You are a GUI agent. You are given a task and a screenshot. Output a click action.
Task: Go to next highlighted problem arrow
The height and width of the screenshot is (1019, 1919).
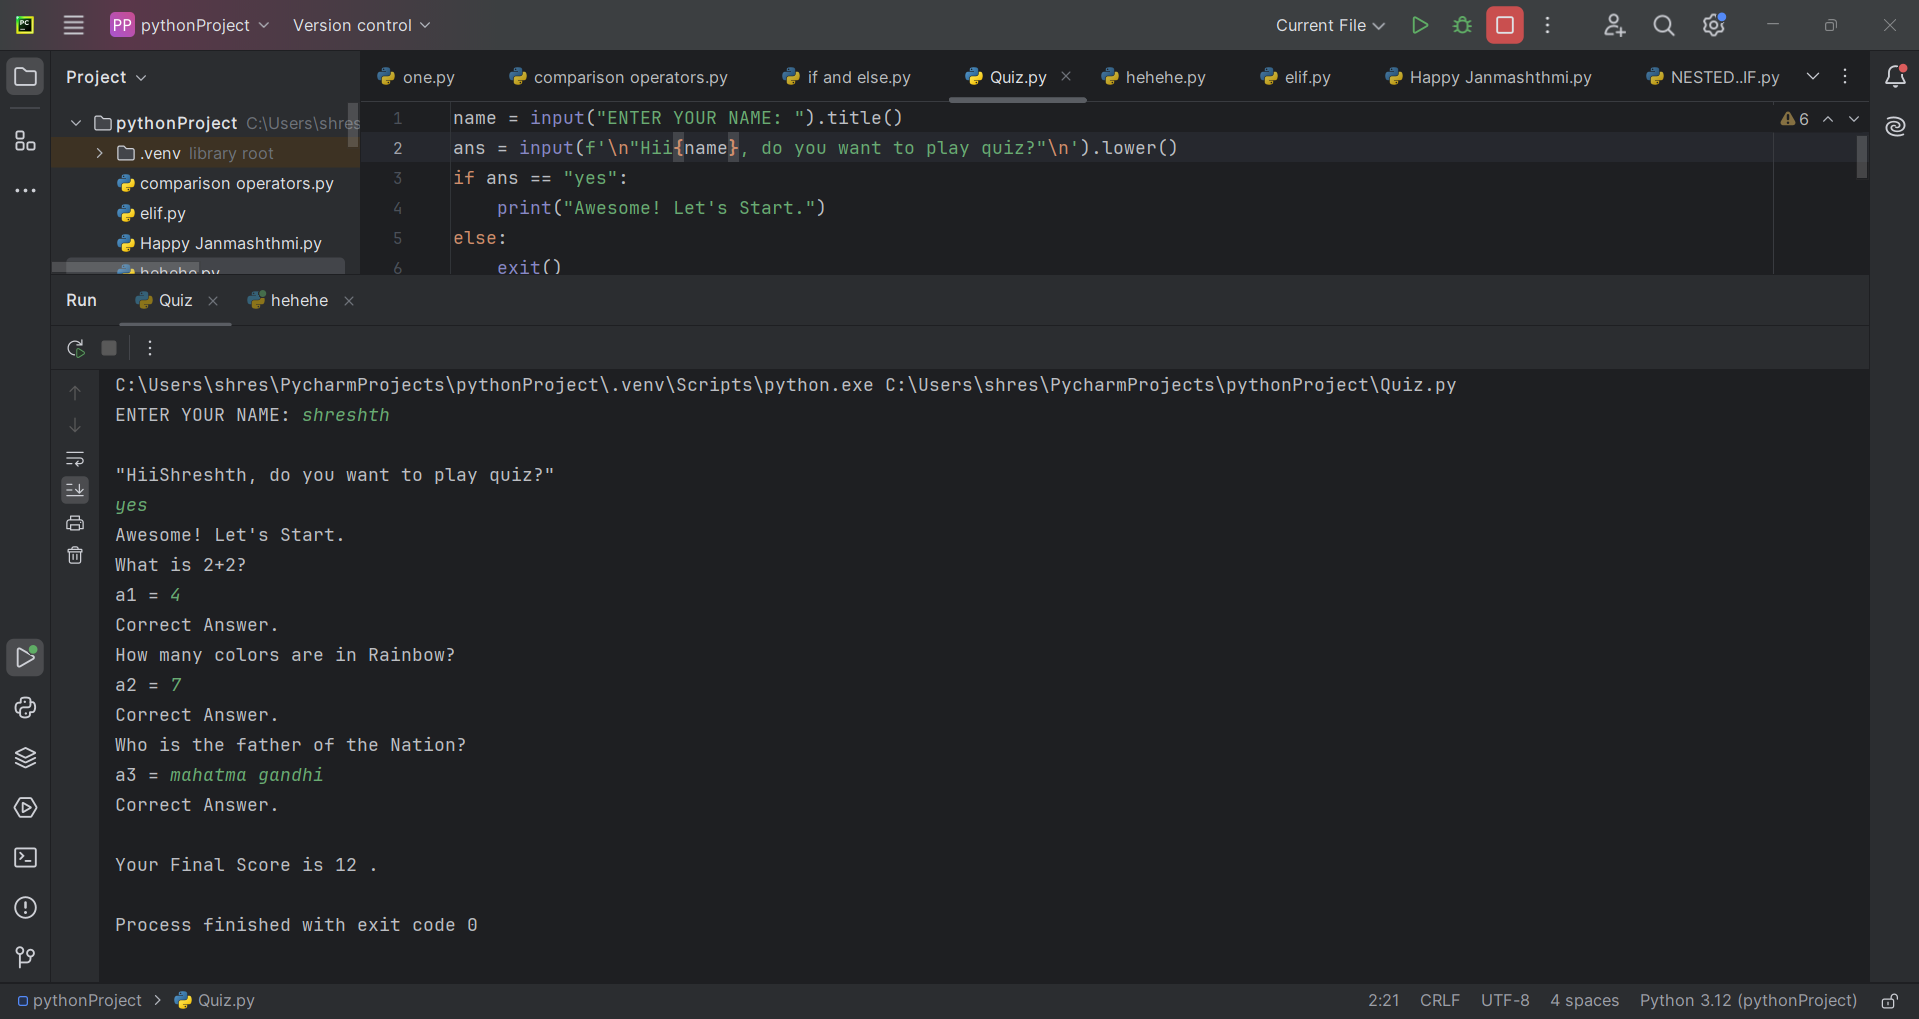click(x=1854, y=119)
